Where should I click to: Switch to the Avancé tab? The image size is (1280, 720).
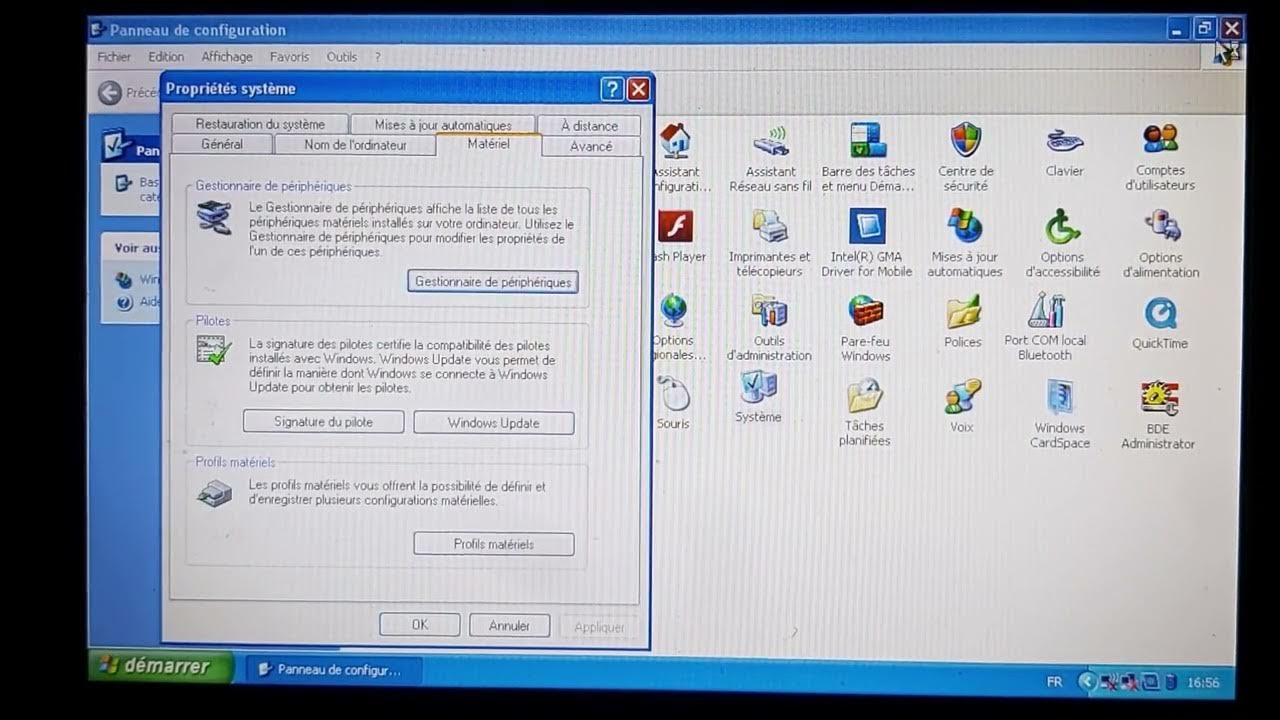591,146
